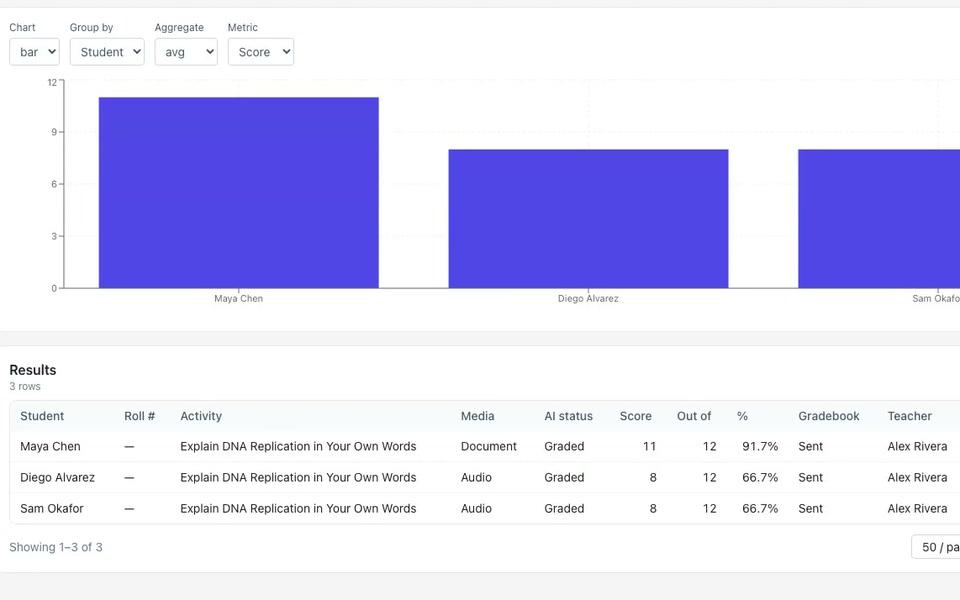
Task: Open the Group by Student dropdown
Action: (107, 52)
